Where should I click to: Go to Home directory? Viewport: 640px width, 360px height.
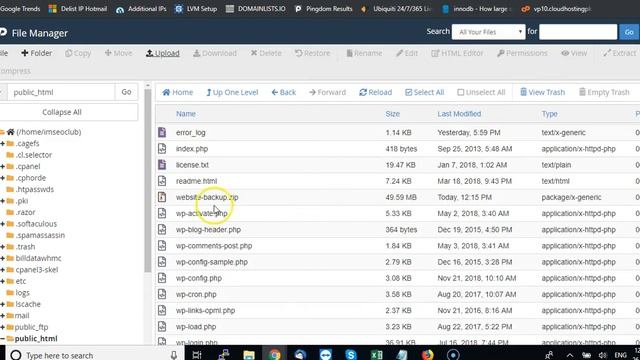click(x=178, y=92)
